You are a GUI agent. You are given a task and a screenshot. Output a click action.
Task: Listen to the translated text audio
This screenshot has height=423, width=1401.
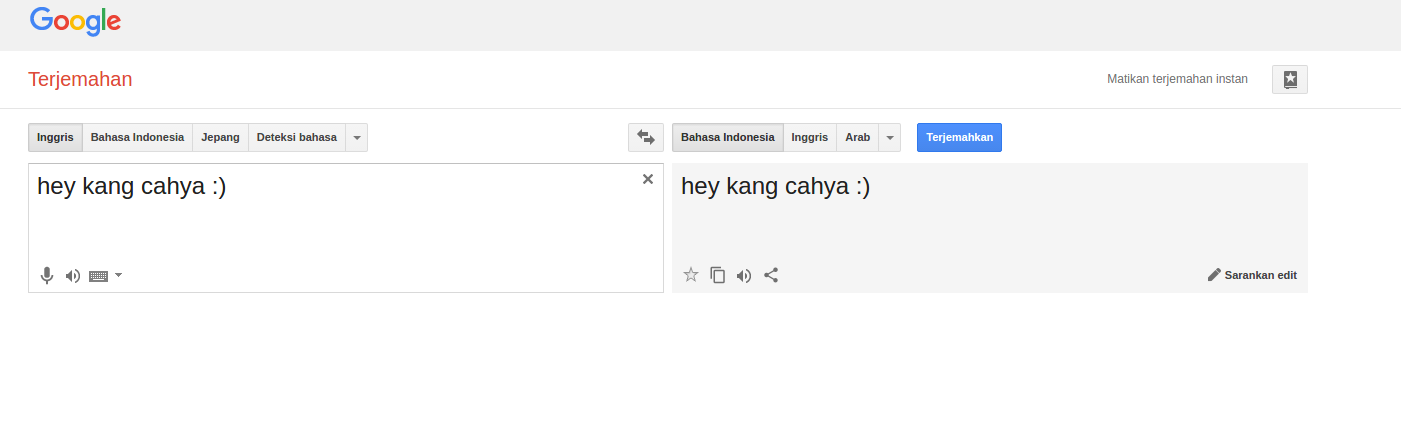coord(744,275)
